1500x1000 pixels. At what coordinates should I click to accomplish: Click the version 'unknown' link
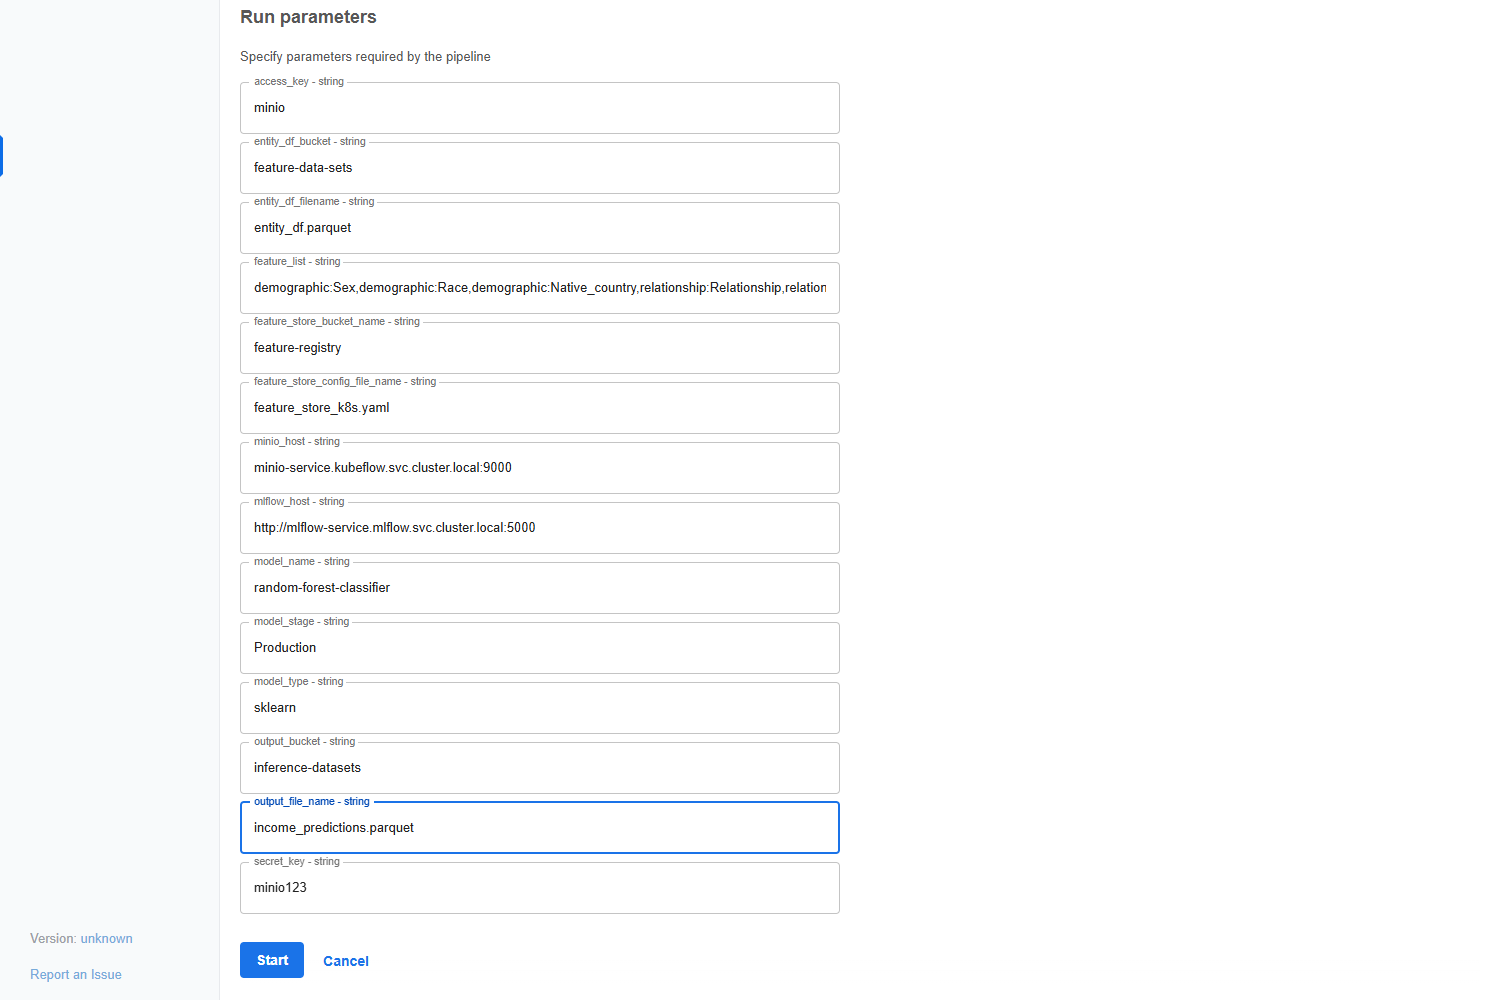[107, 939]
